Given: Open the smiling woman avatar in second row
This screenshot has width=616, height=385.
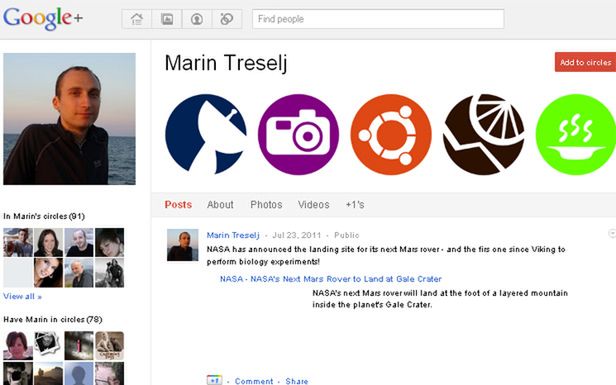Looking at the screenshot, I should (x=48, y=273).
